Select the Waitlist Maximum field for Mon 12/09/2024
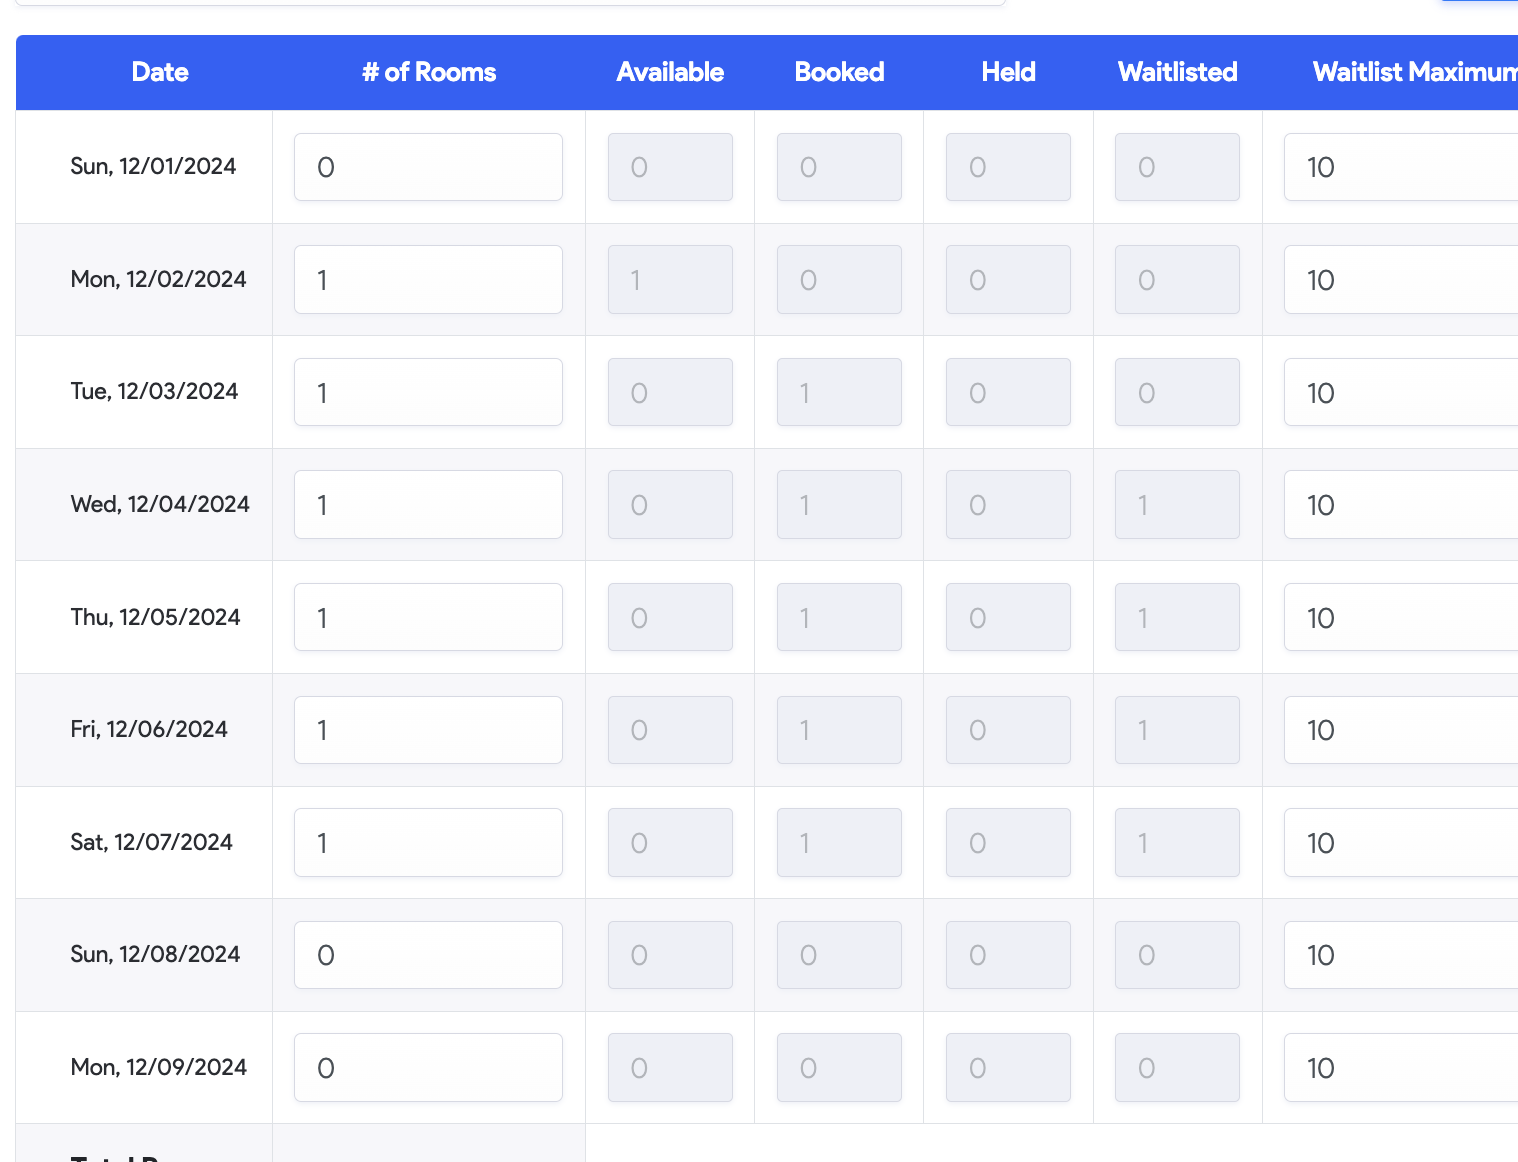 [1400, 1067]
